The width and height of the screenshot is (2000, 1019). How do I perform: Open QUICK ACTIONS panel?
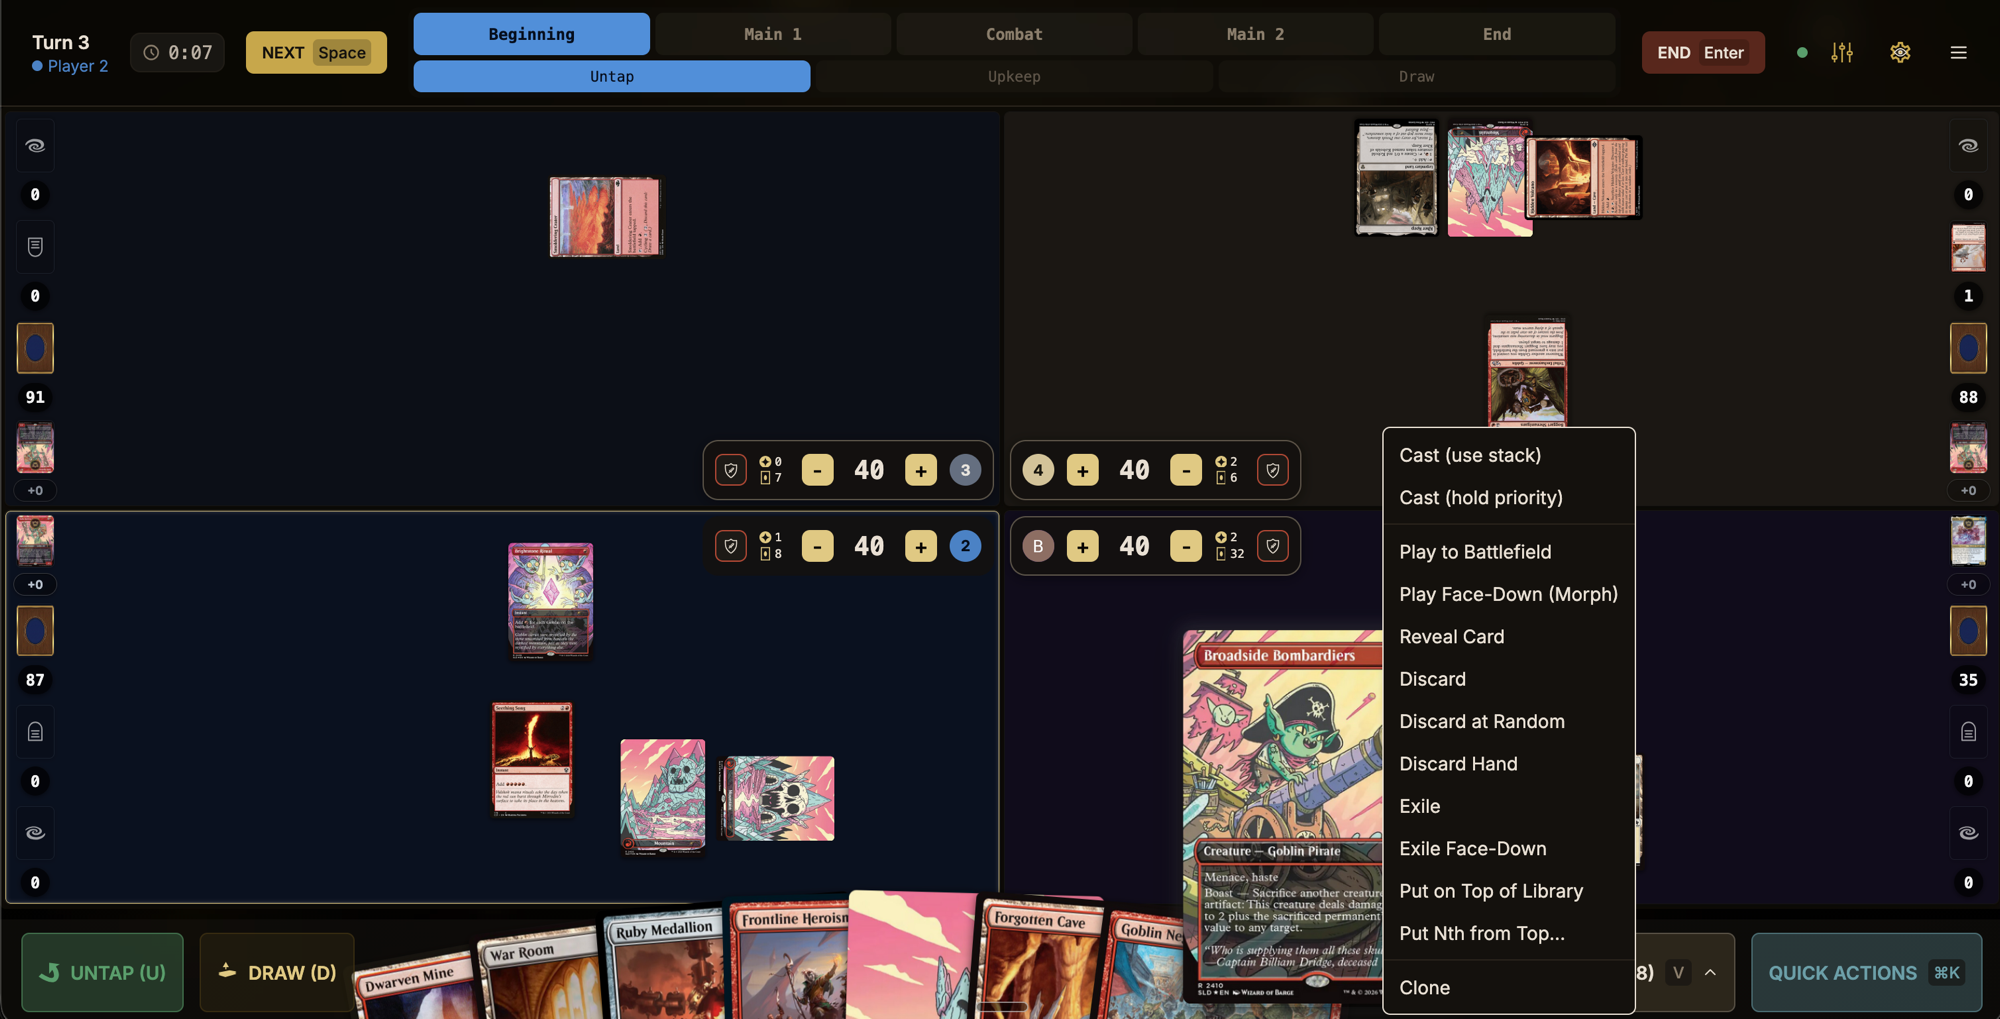tap(1866, 972)
